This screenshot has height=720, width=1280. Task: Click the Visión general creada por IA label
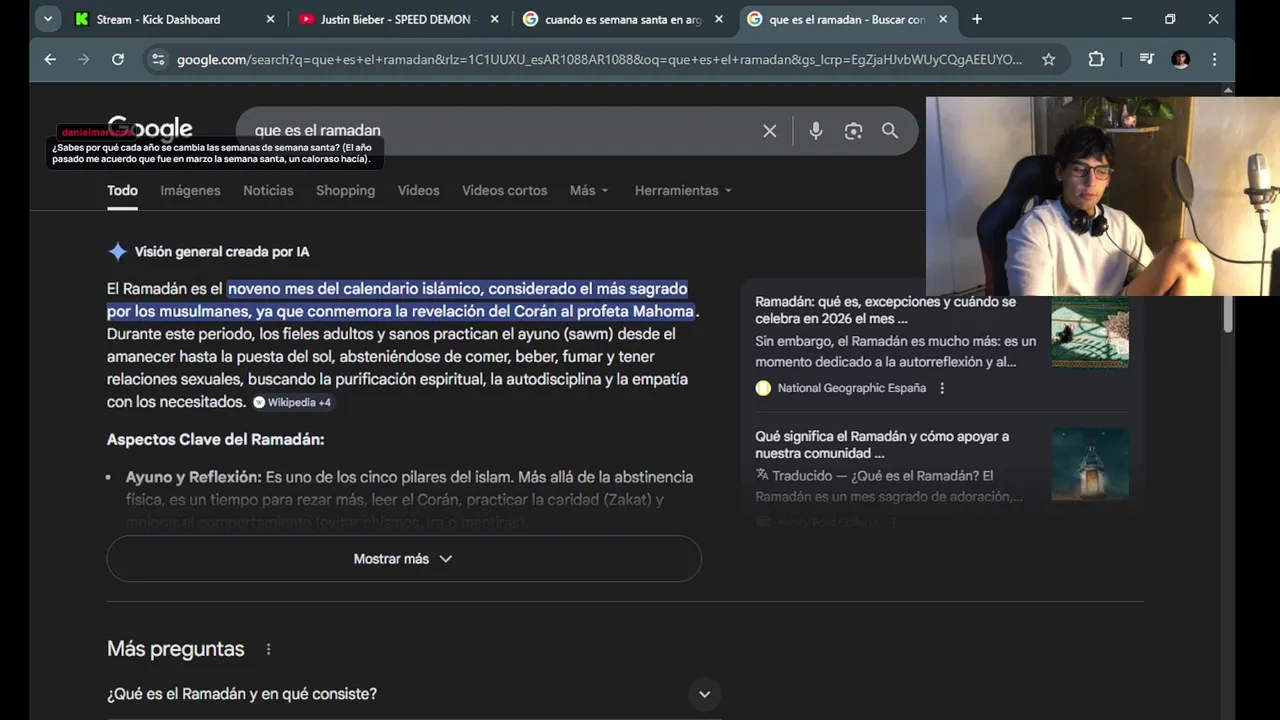(x=222, y=252)
